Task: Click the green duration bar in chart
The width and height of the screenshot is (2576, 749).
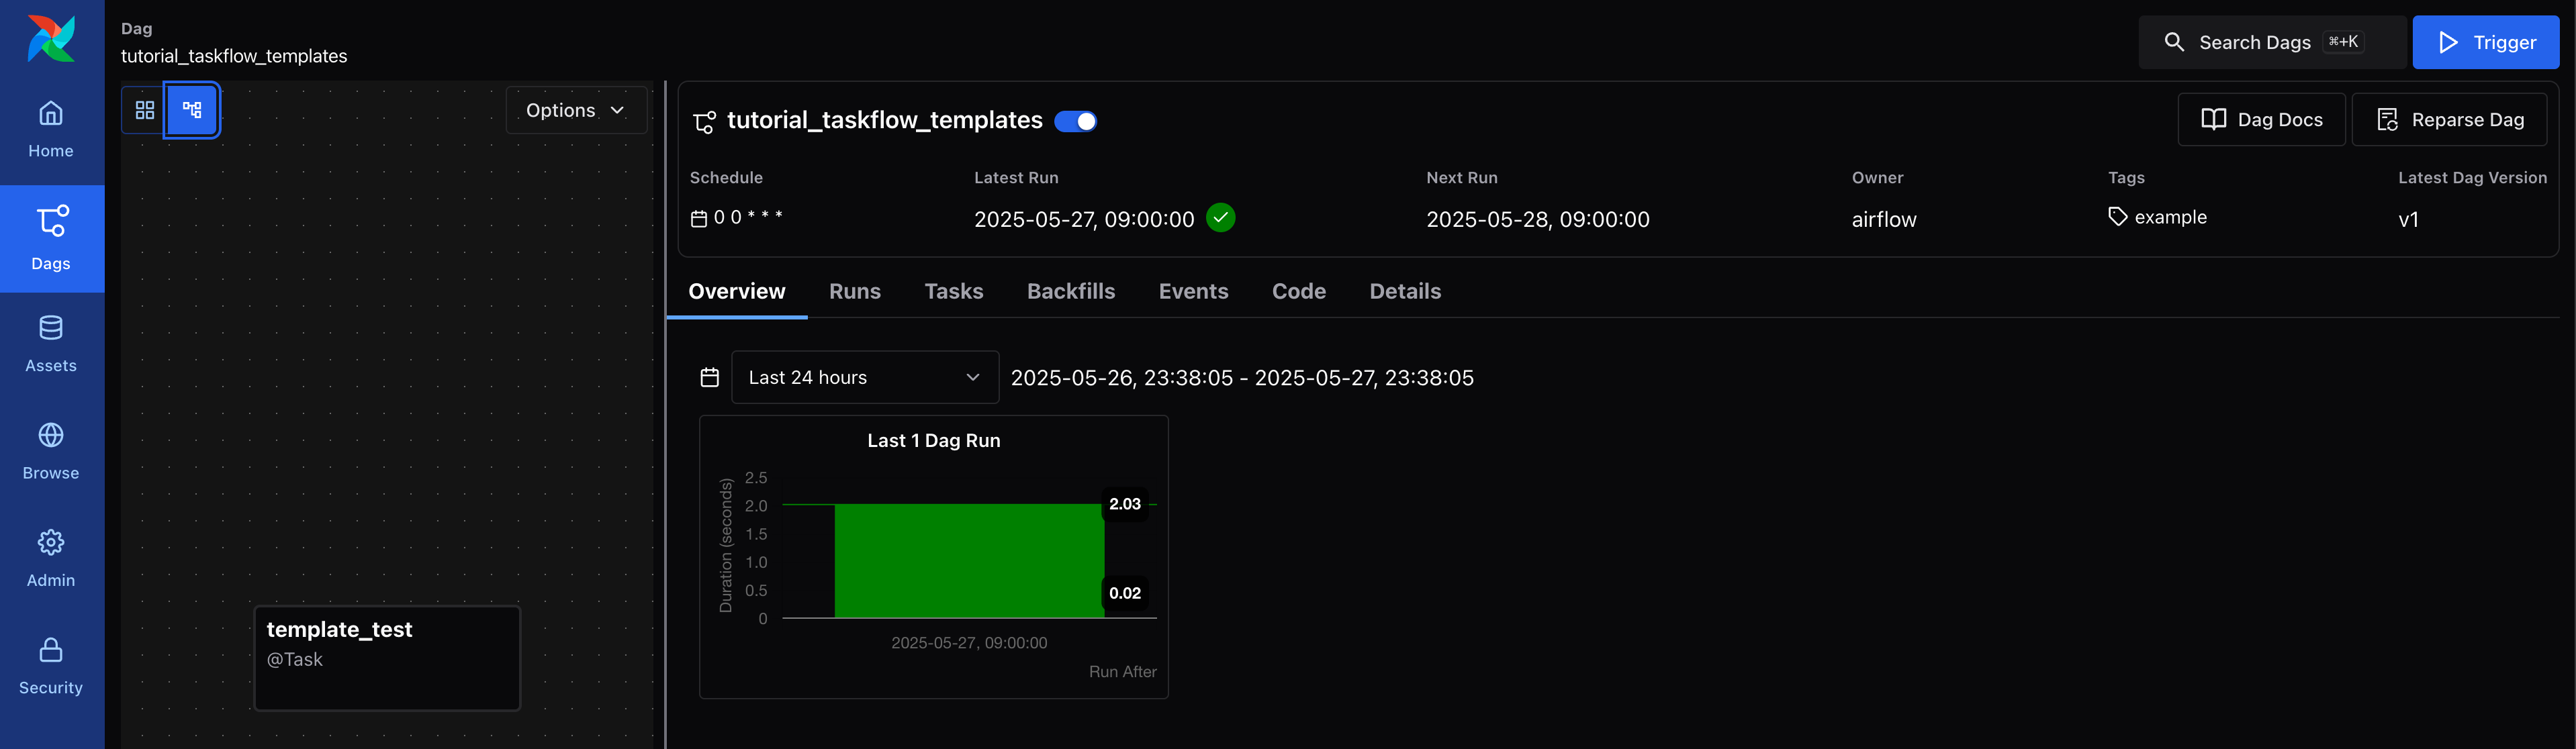Action: pos(968,560)
